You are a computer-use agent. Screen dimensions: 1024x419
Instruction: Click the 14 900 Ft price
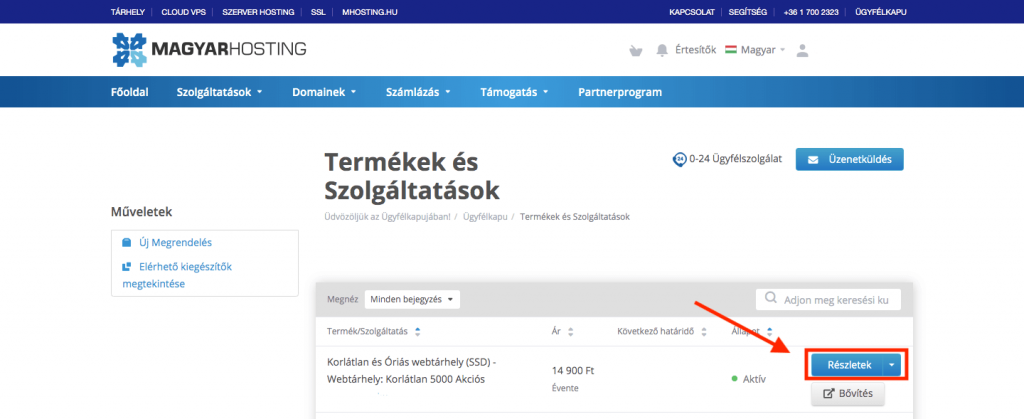coord(573,371)
